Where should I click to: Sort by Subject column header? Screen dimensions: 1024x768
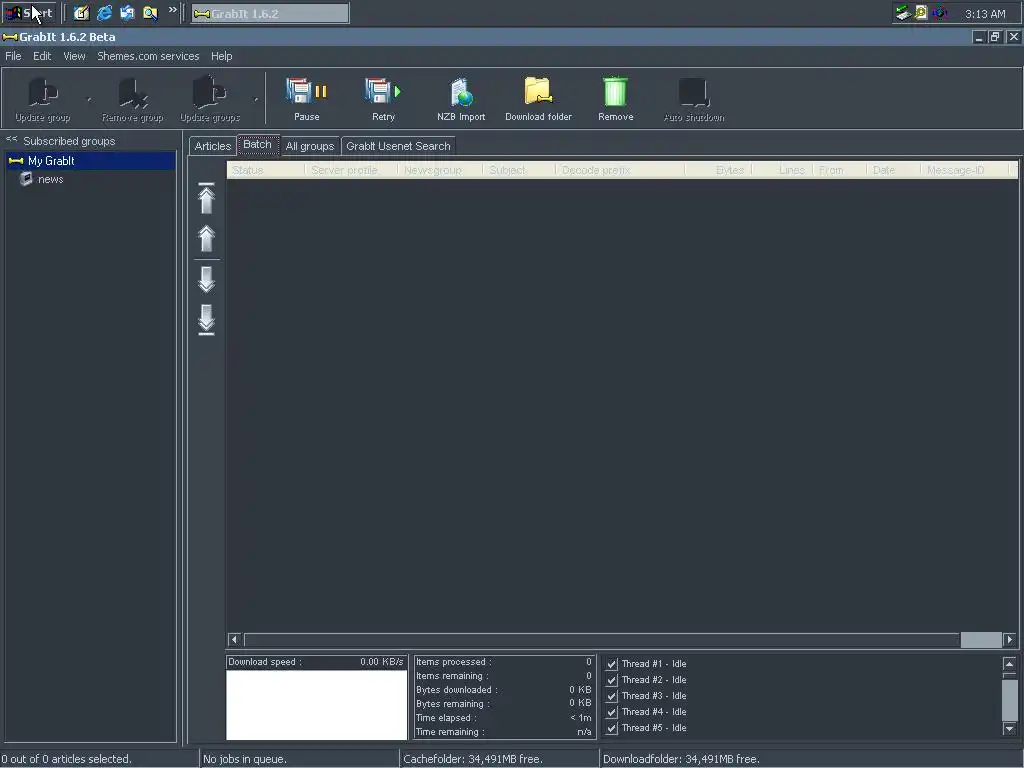pos(519,170)
